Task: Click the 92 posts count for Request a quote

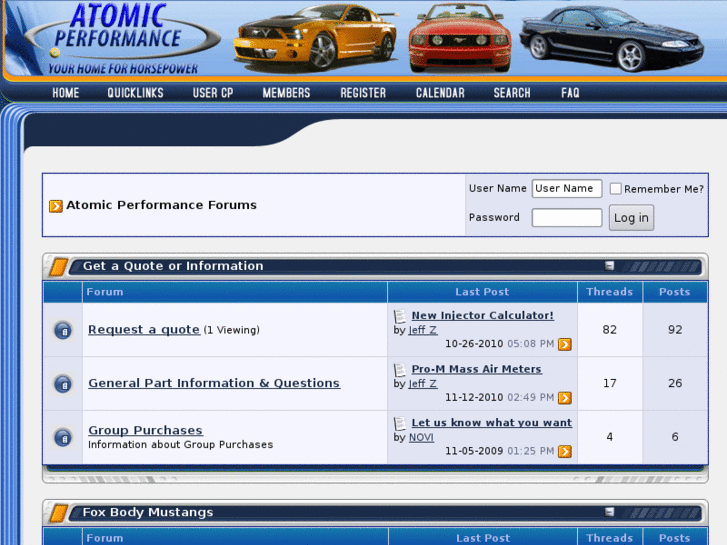Action: click(675, 330)
